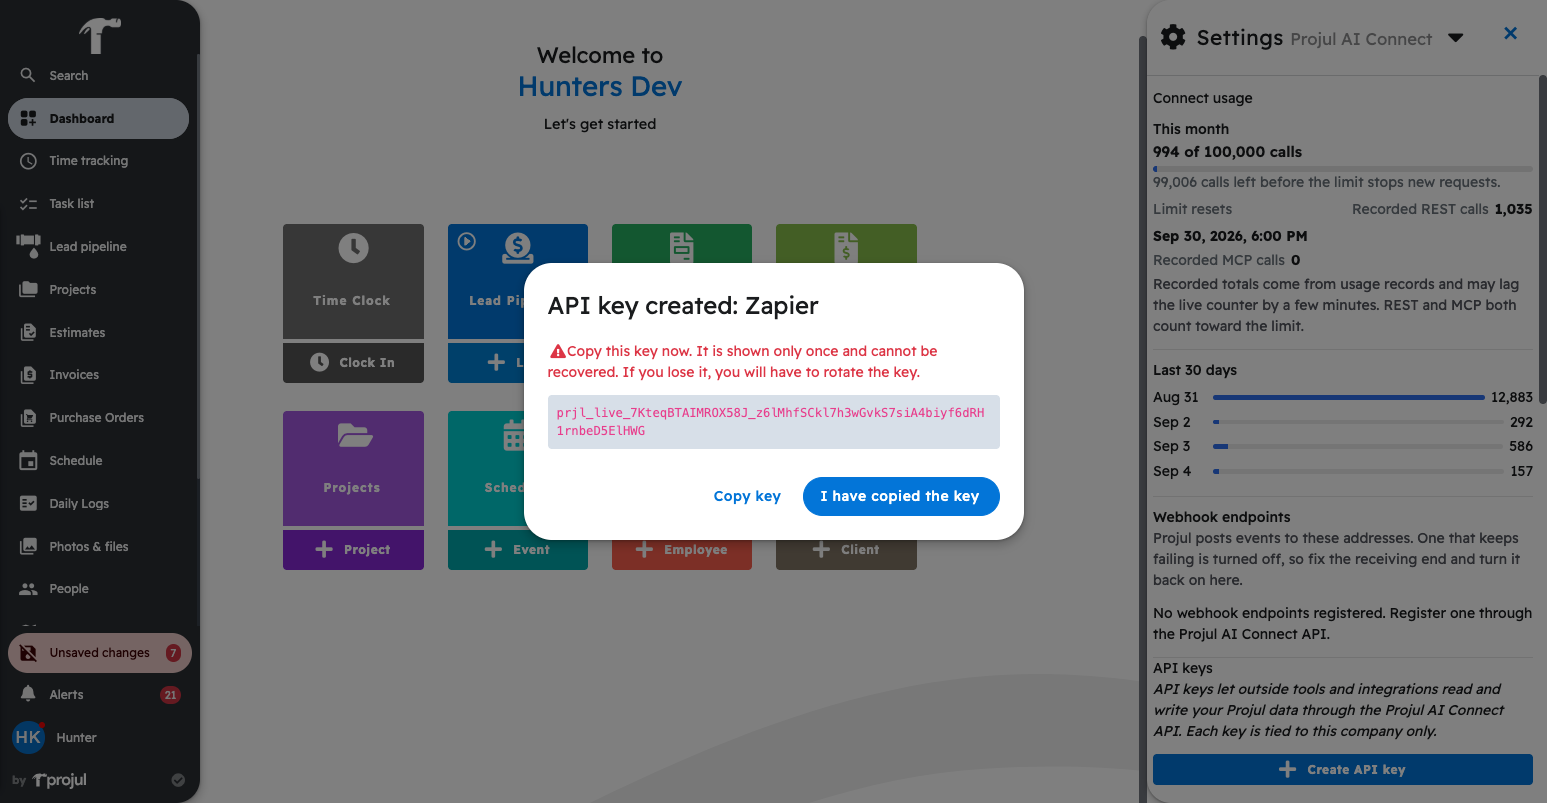The height and width of the screenshot is (803, 1547).
Task: Click the Create API key button
Action: tap(1342, 770)
